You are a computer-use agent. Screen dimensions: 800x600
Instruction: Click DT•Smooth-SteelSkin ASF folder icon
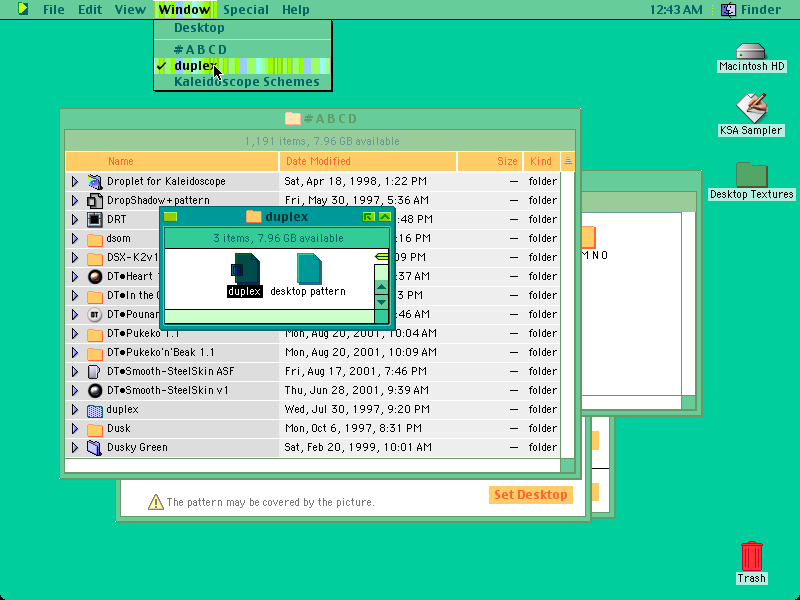(94, 371)
